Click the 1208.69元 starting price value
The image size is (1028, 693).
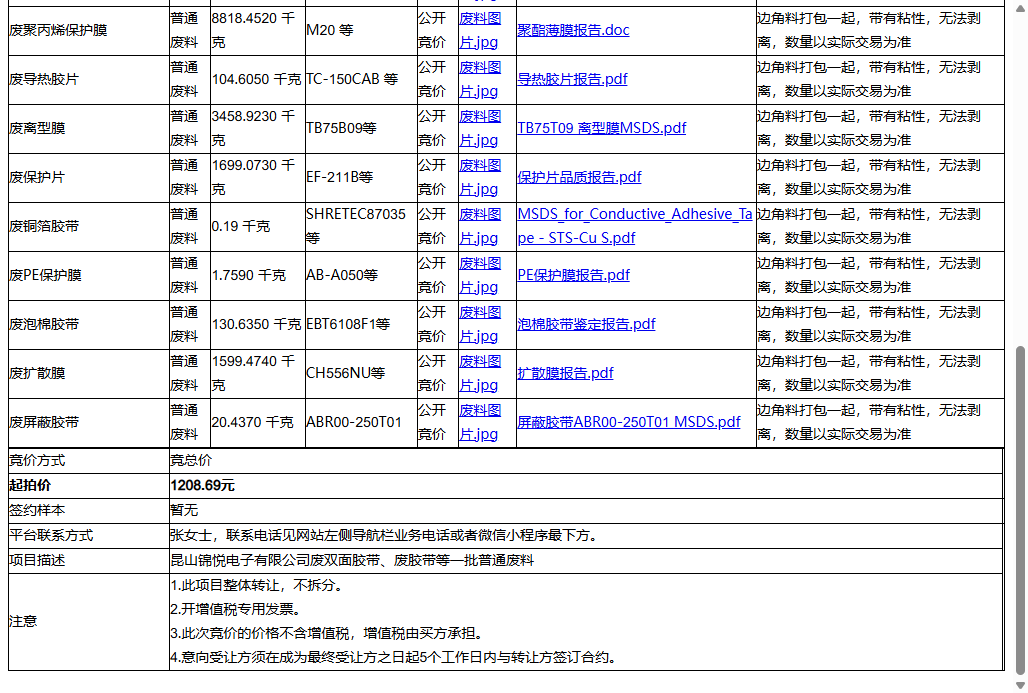[x=203, y=486]
